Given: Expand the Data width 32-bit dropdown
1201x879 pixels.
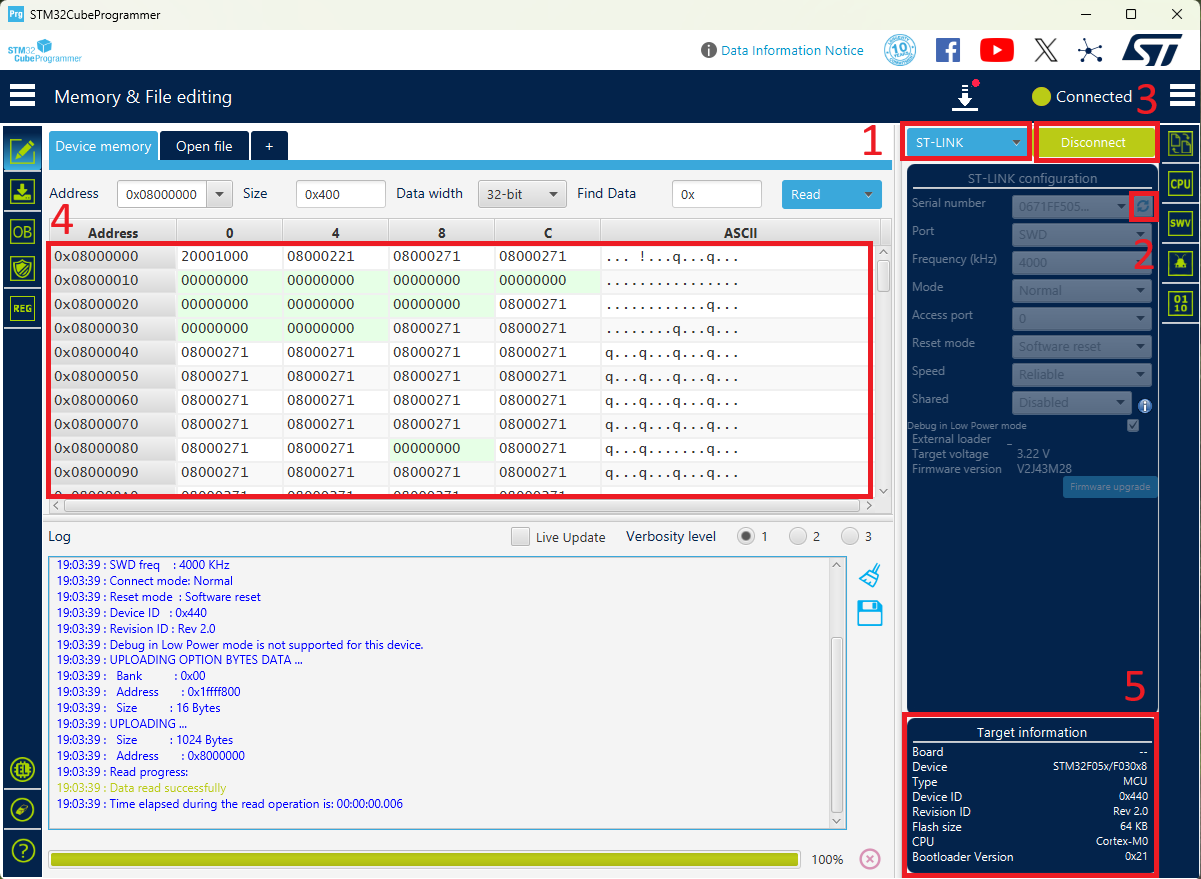Looking at the screenshot, I should (521, 194).
